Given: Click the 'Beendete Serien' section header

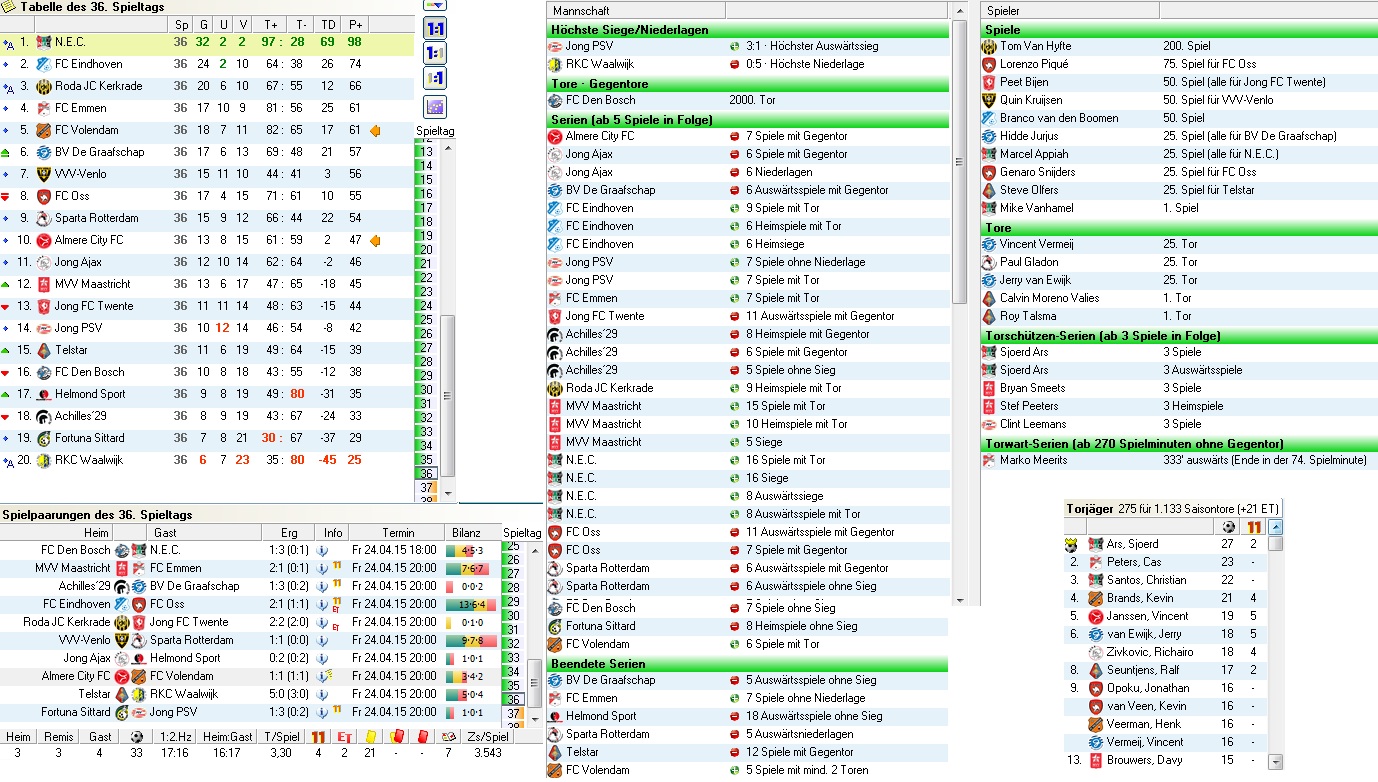Looking at the screenshot, I should (x=748, y=664).
